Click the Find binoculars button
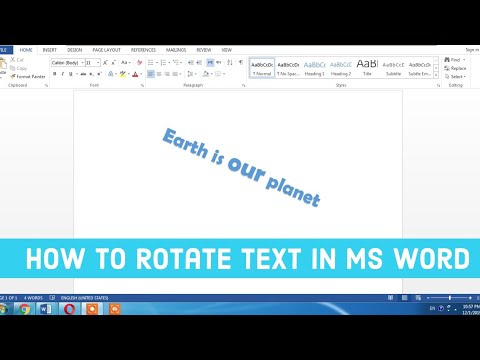Viewport: 480px width, 360px height. (453, 60)
